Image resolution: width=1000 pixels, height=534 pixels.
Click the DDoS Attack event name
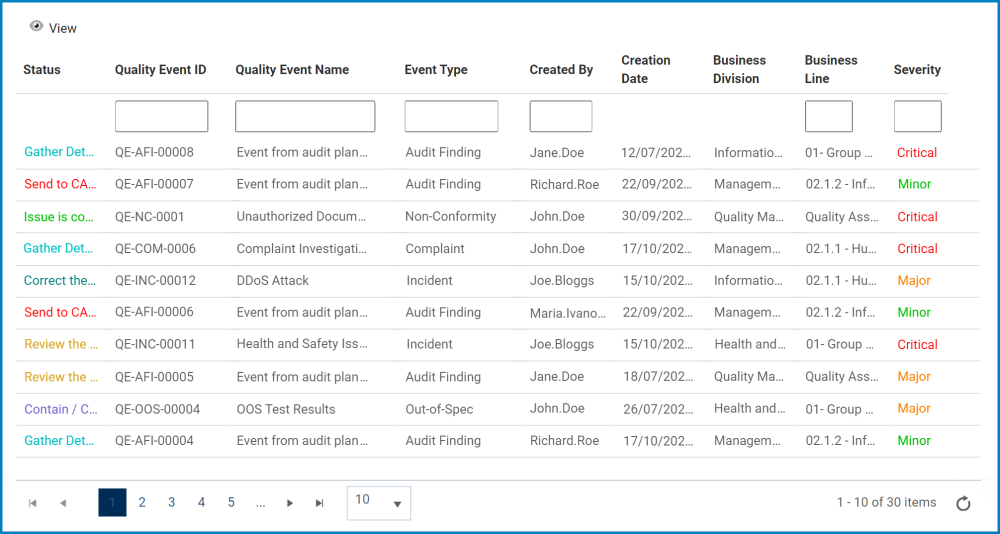pyautogui.click(x=272, y=280)
